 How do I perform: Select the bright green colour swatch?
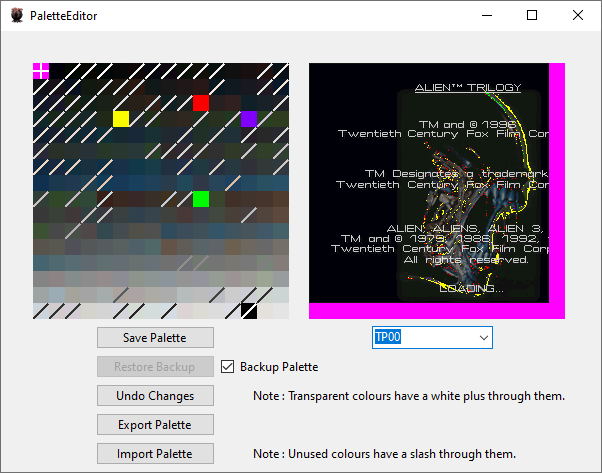pyautogui.click(x=201, y=199)
